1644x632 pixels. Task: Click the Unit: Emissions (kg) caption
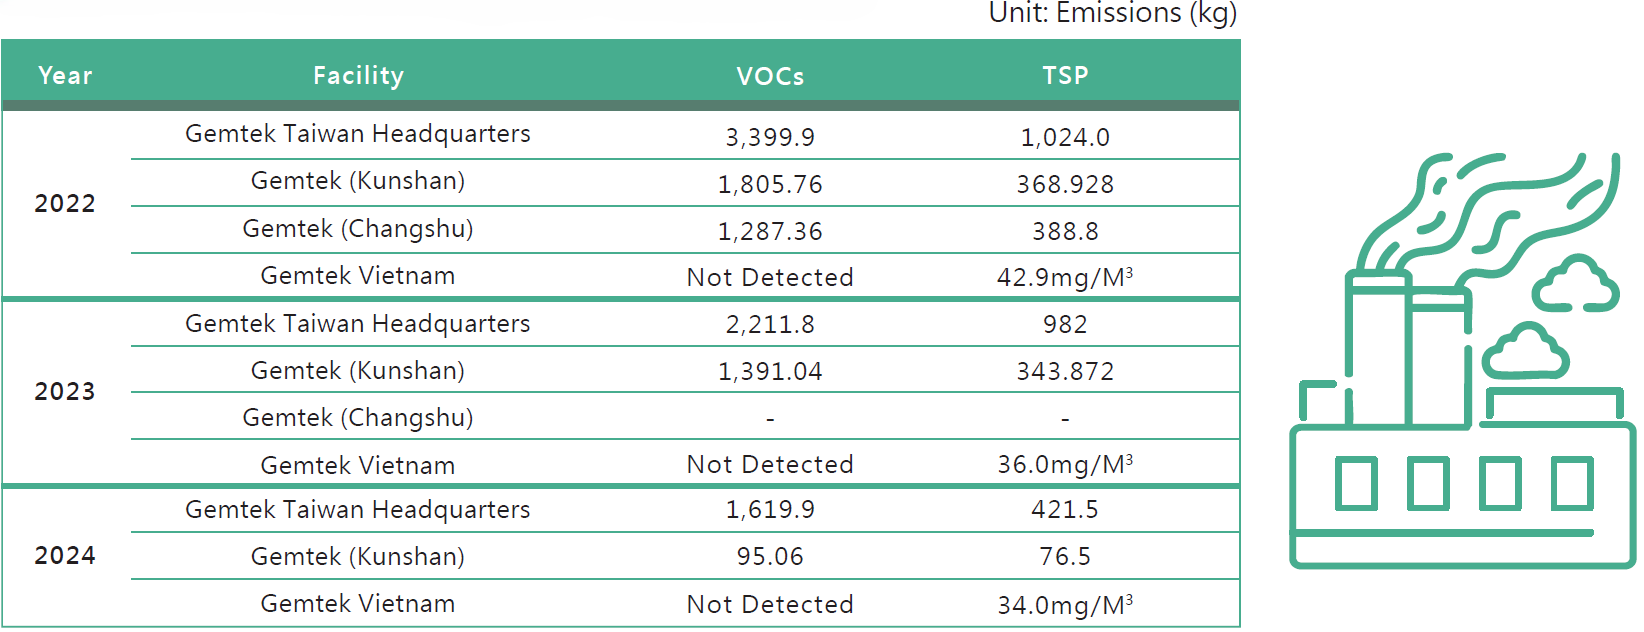coord(1112,14)
